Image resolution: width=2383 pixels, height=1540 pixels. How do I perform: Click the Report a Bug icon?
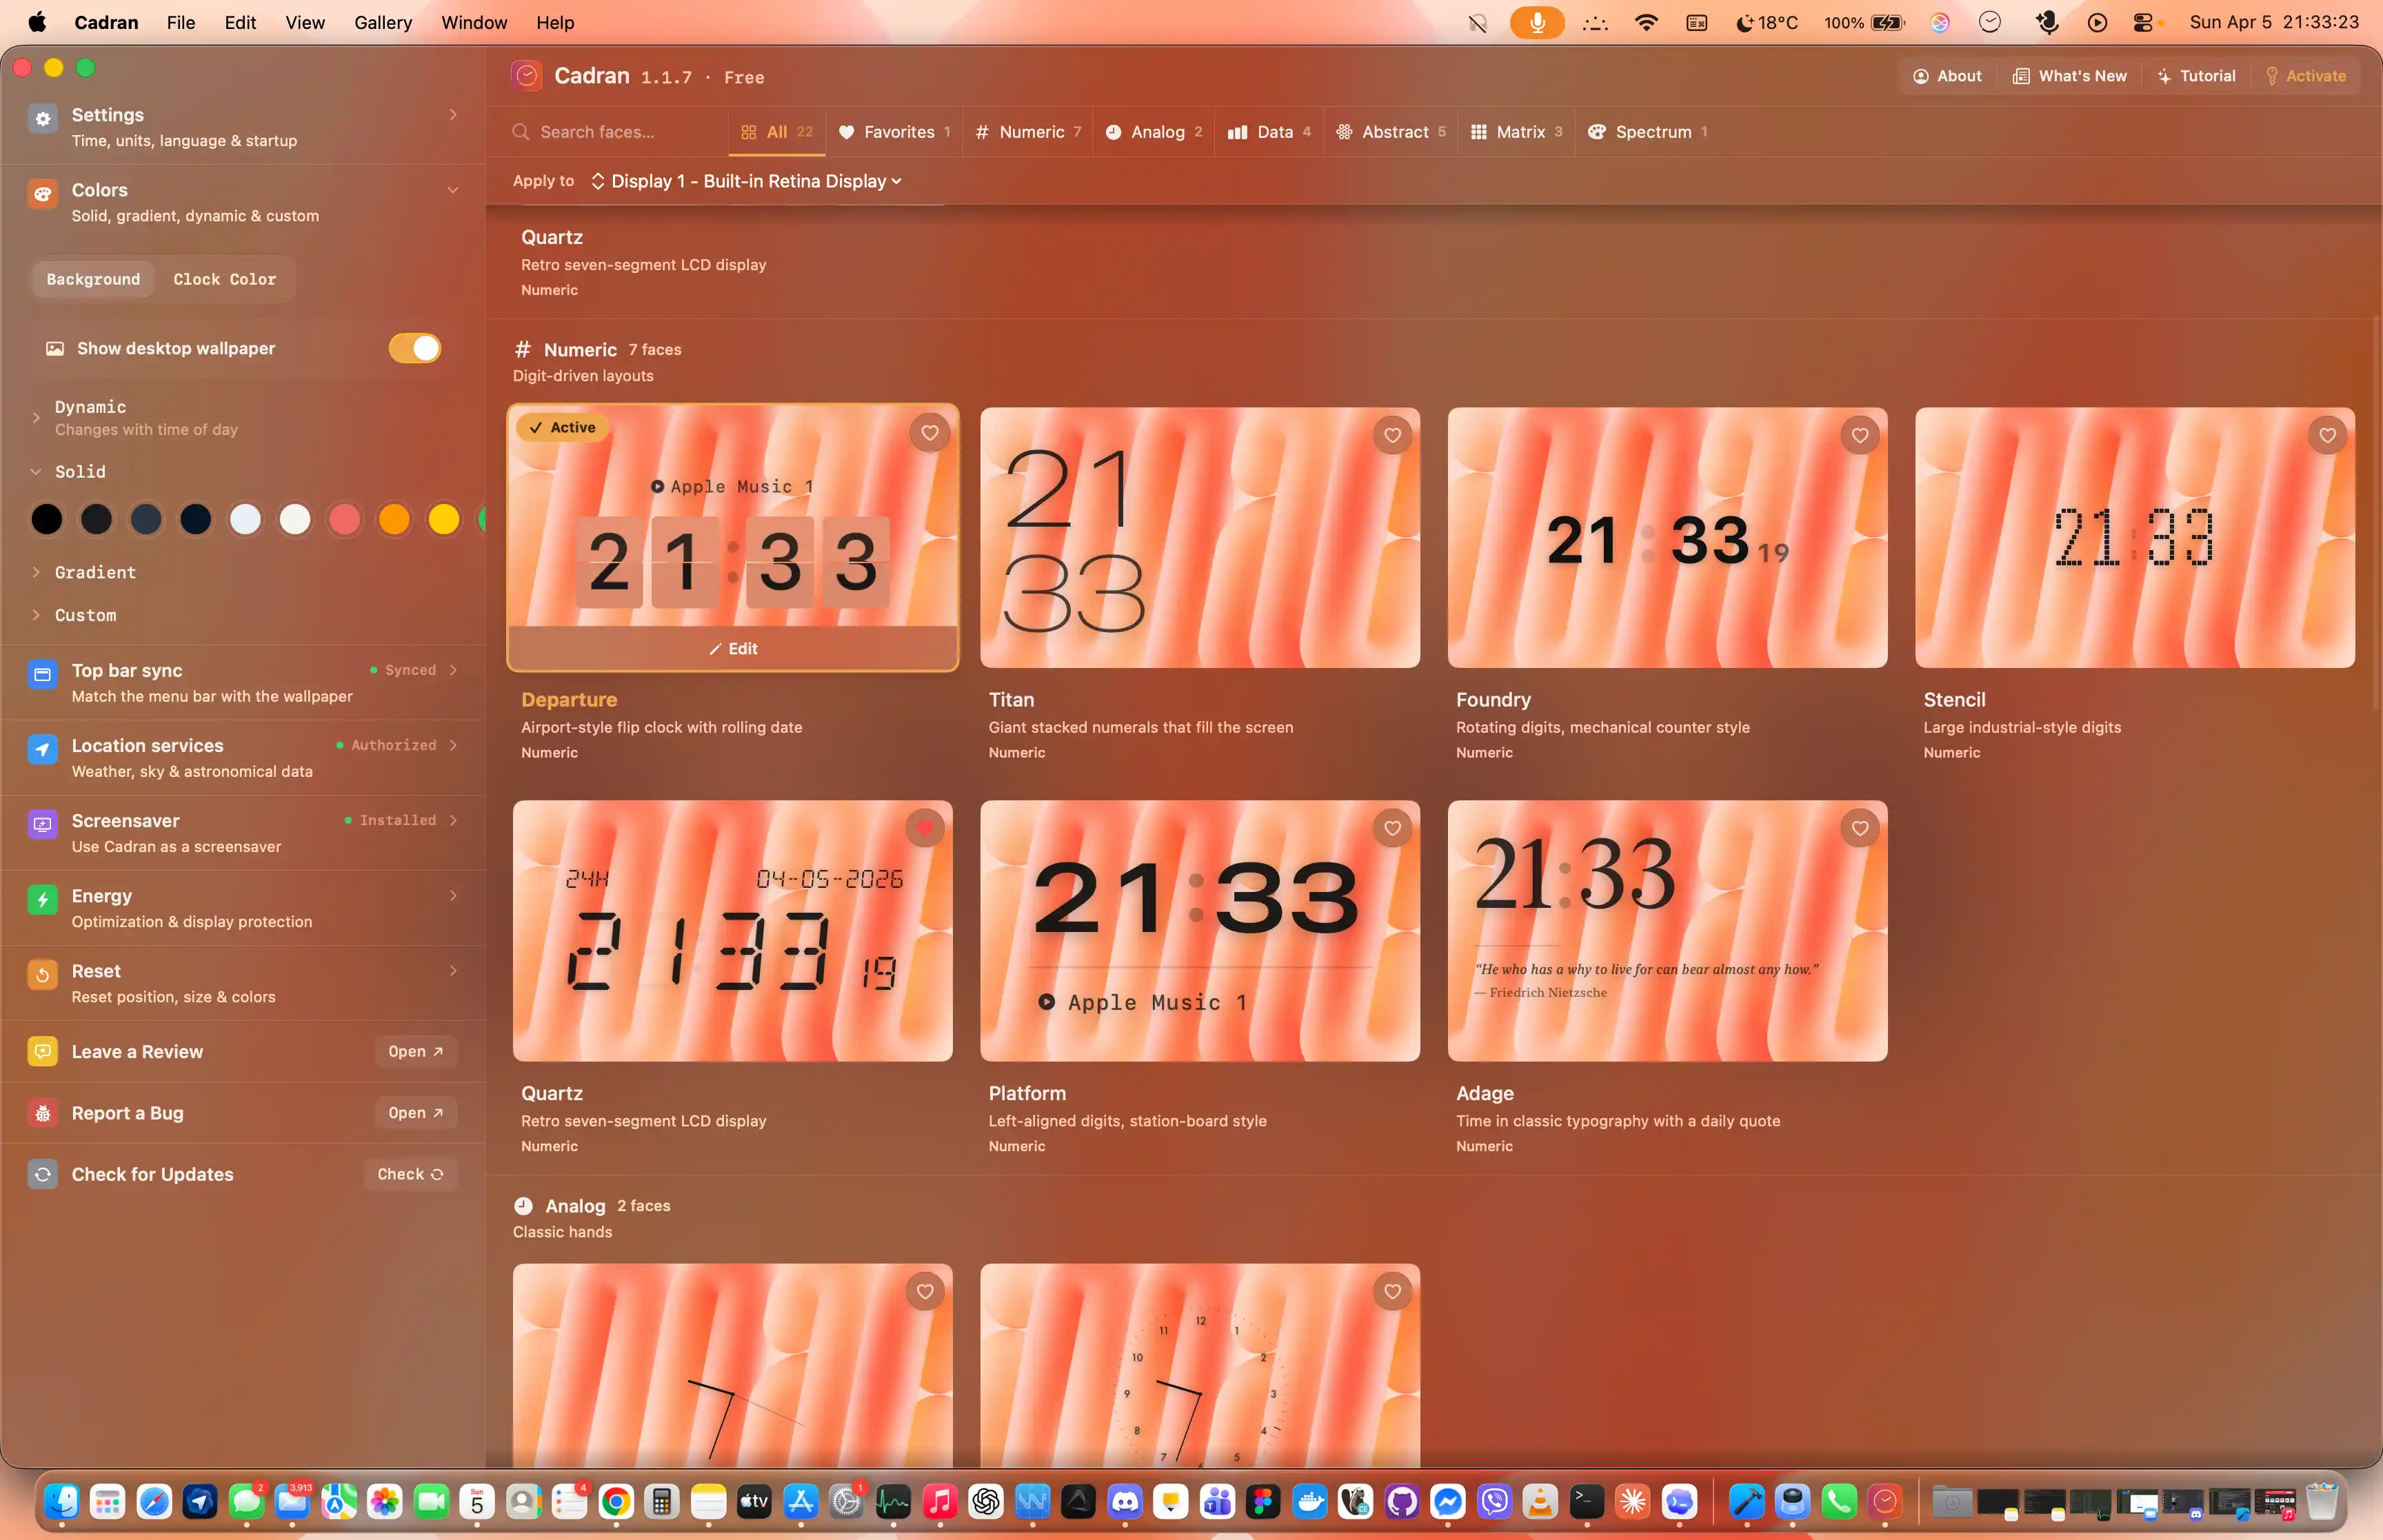(x=42, y=1113)
